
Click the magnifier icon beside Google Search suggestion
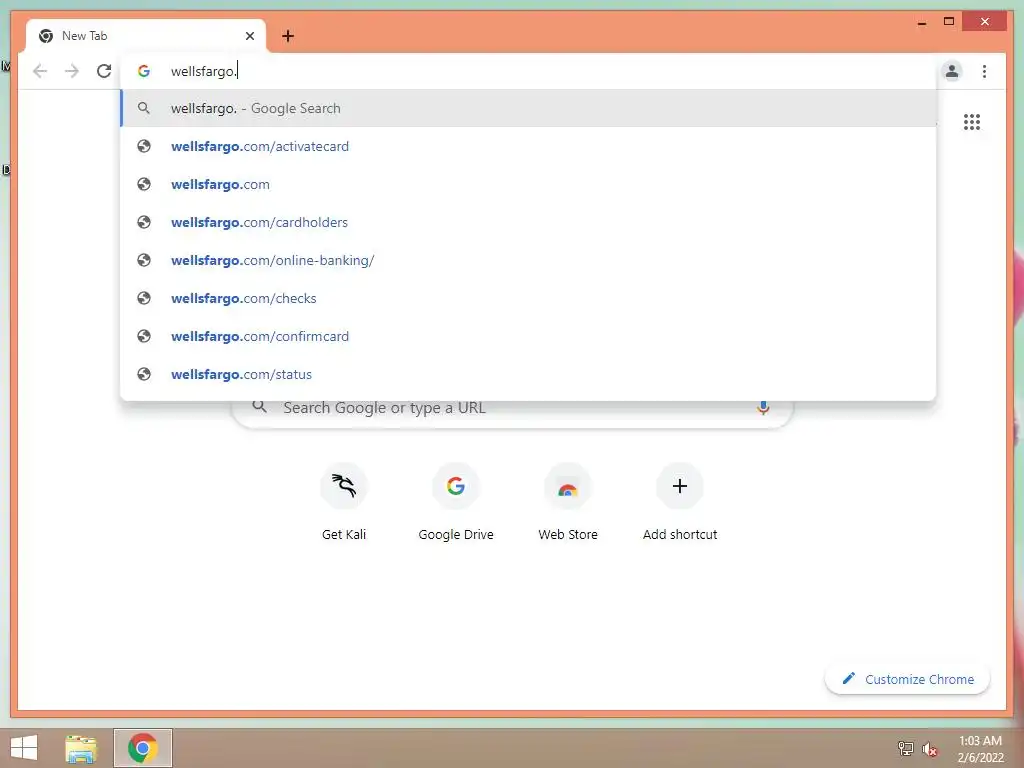click(144, 108)
